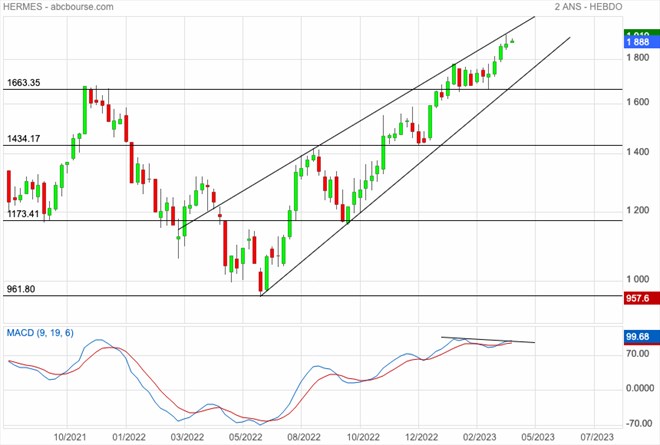This screenshot has height=445, width=660.
Task: Click the 1 000 price axis label
Action: click(x=638, y=279)
